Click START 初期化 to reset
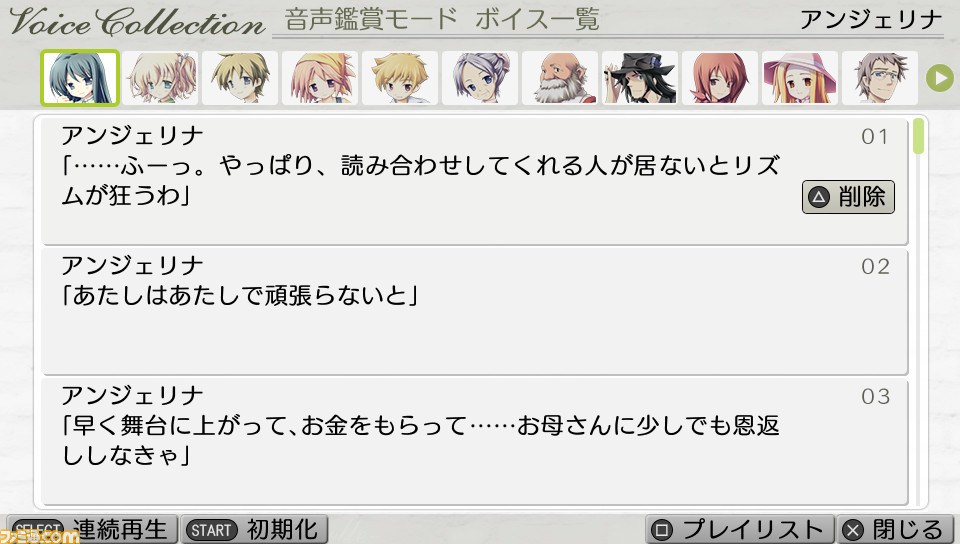Screen dimensions: 960x544 (254, 529)
